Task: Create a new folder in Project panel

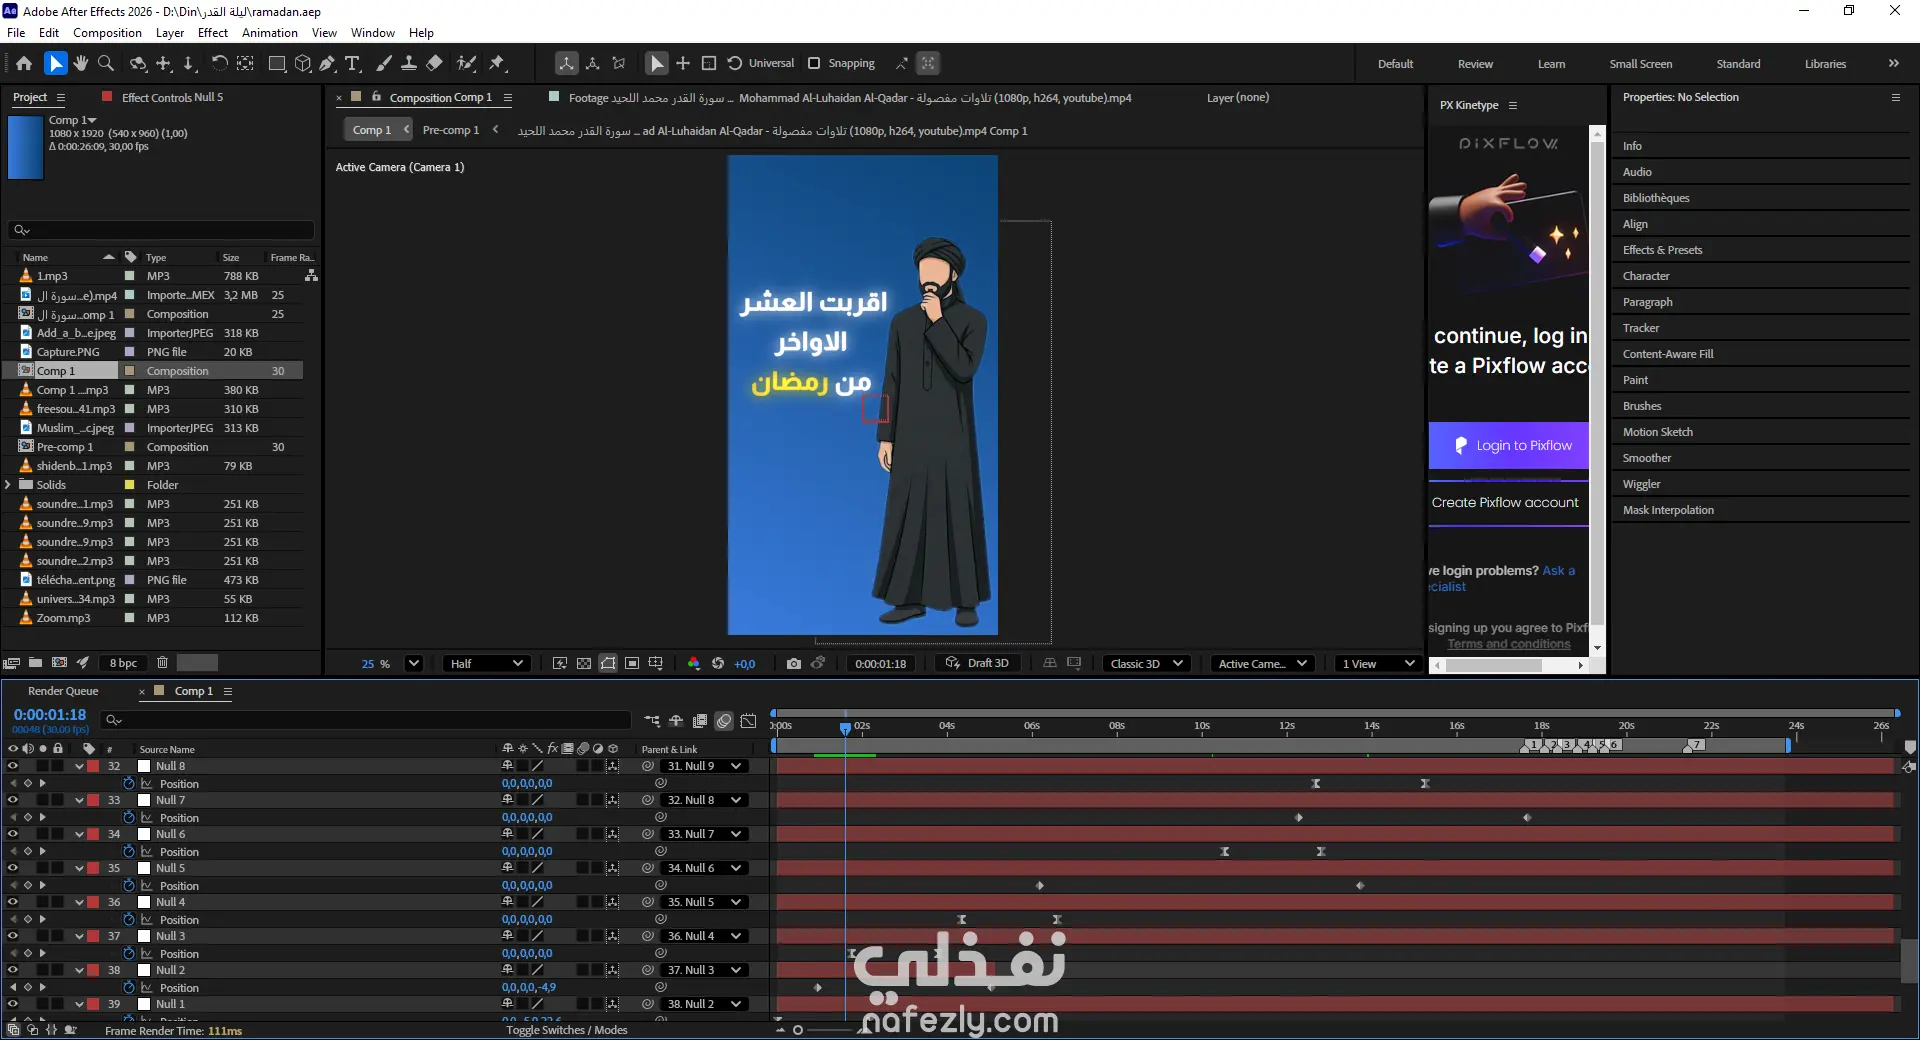Action: pos(36,662)
